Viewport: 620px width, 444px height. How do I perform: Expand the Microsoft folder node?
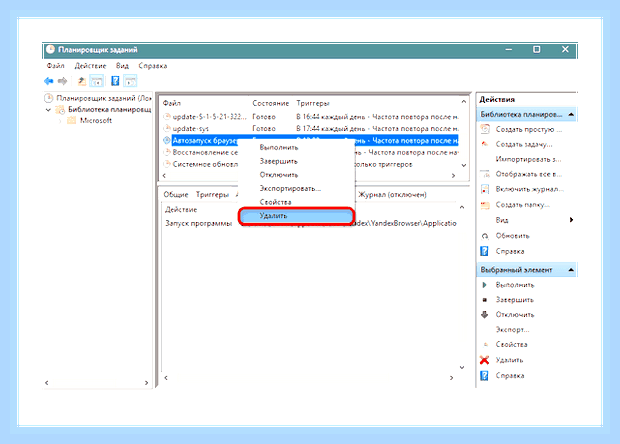click(60, 121)
